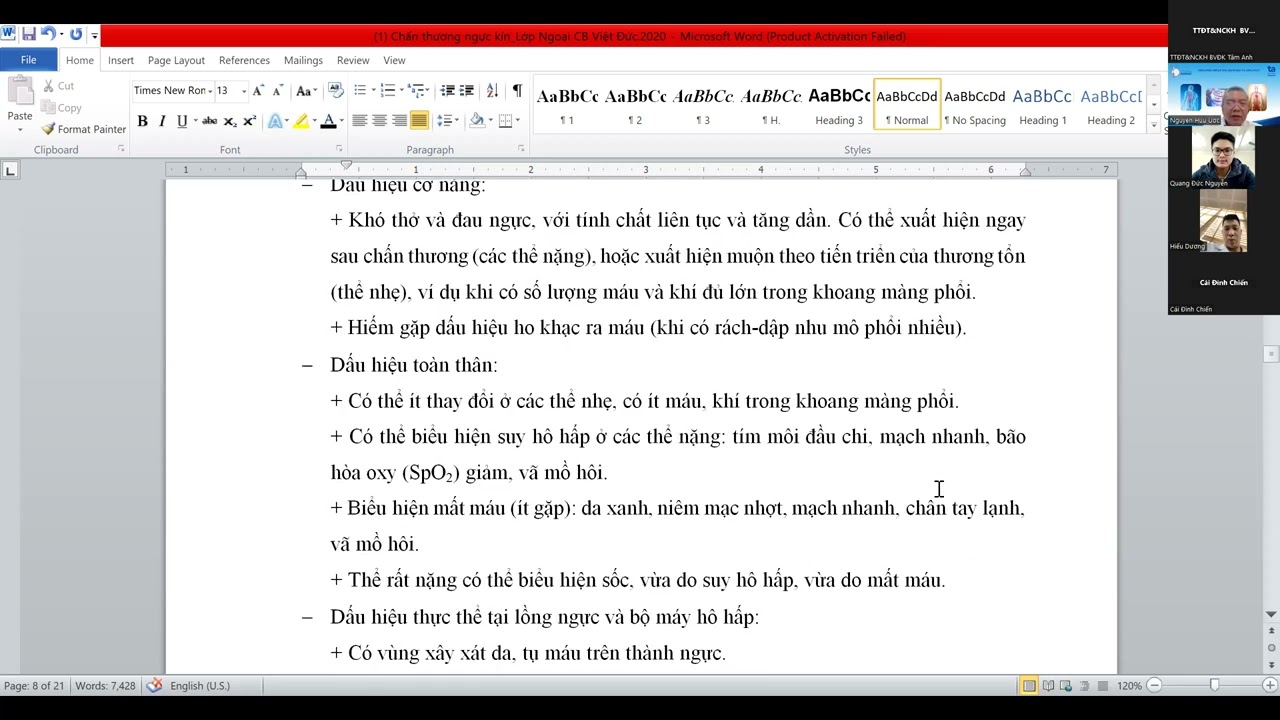The height and width of the screenshot is (720, 1280).
Task: Apply subscript formatting
Action: point(230,121)
